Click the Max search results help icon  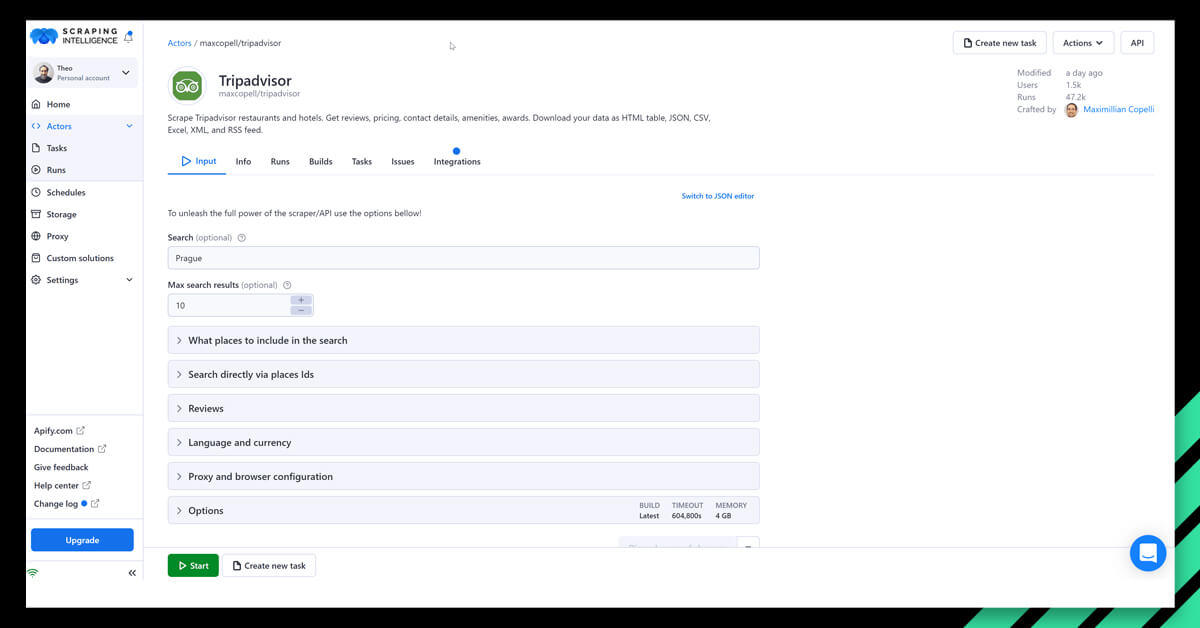point(287,285)
